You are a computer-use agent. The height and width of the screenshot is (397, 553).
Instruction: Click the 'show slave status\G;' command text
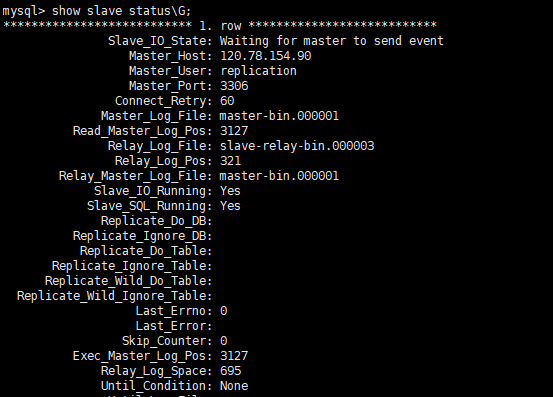121,11
